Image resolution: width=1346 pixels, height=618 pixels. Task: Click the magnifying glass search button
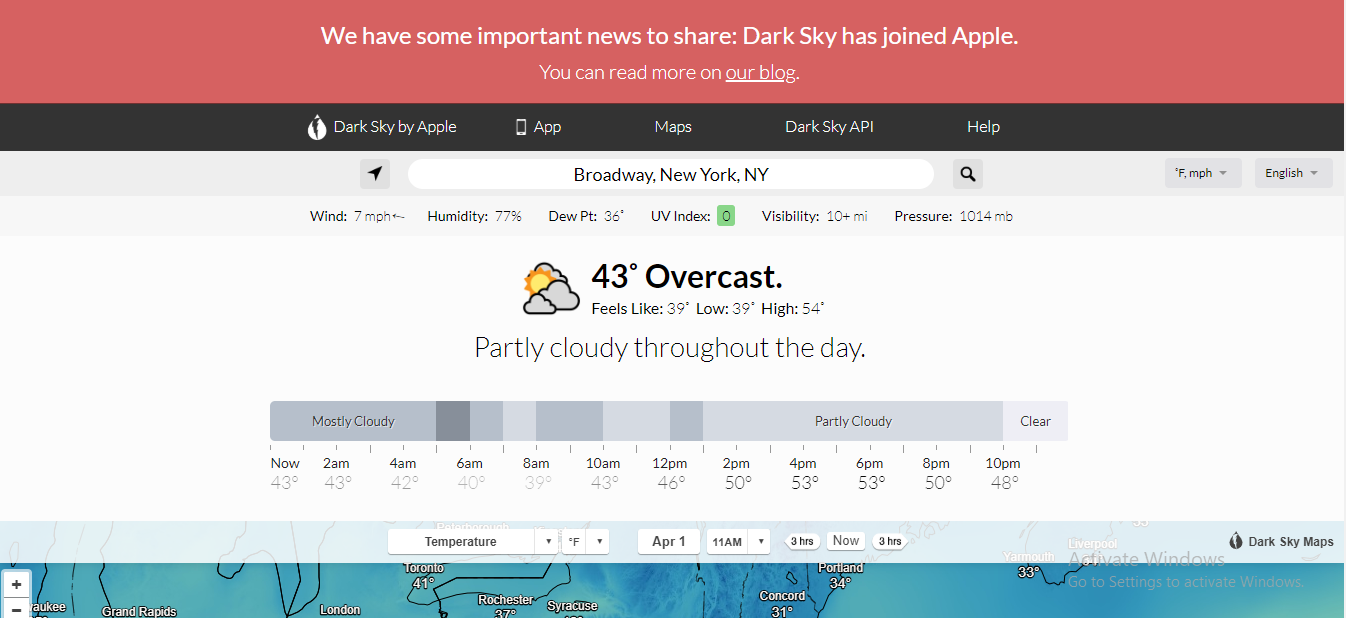tap(967, 174)
